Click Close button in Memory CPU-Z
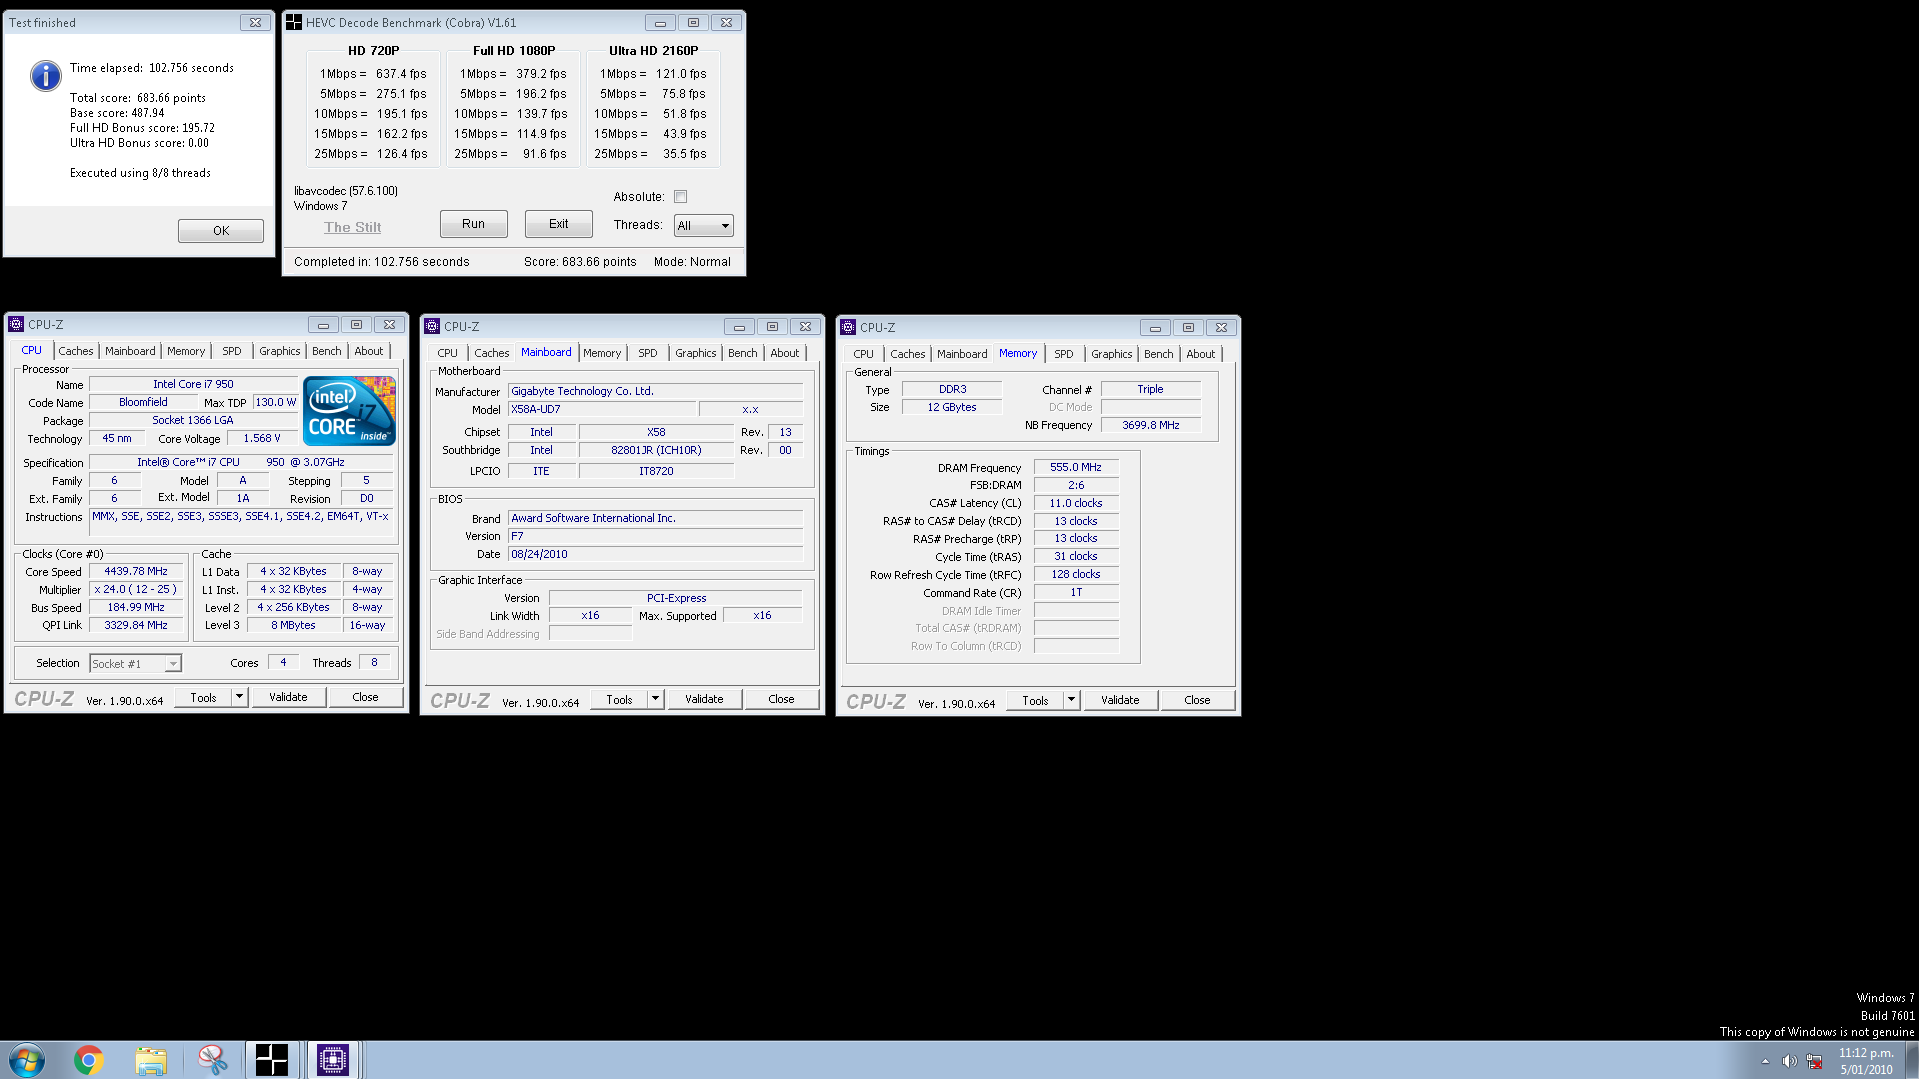The image size is (1919, 1079). (1198, 700)
